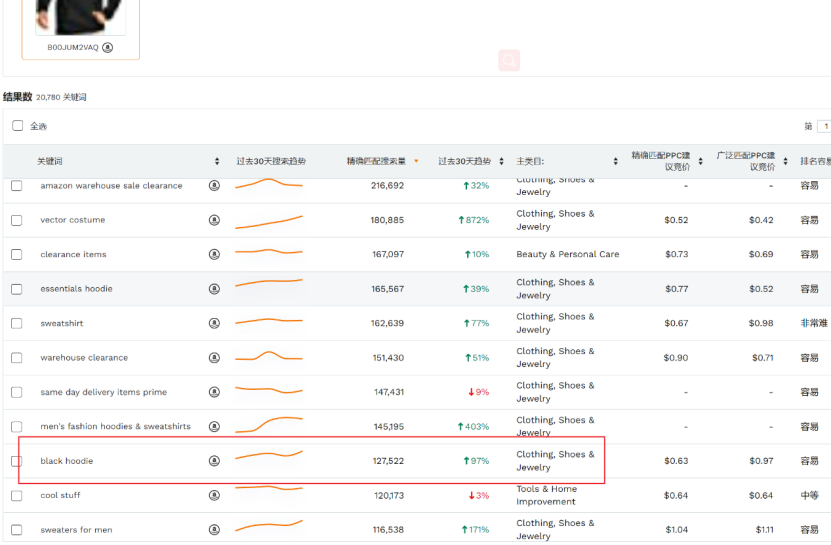Image resolution: width=831 pixels, height=545 pixels.
Task: Tick the 全选 select-all checkbox
Action: (17, 126)
